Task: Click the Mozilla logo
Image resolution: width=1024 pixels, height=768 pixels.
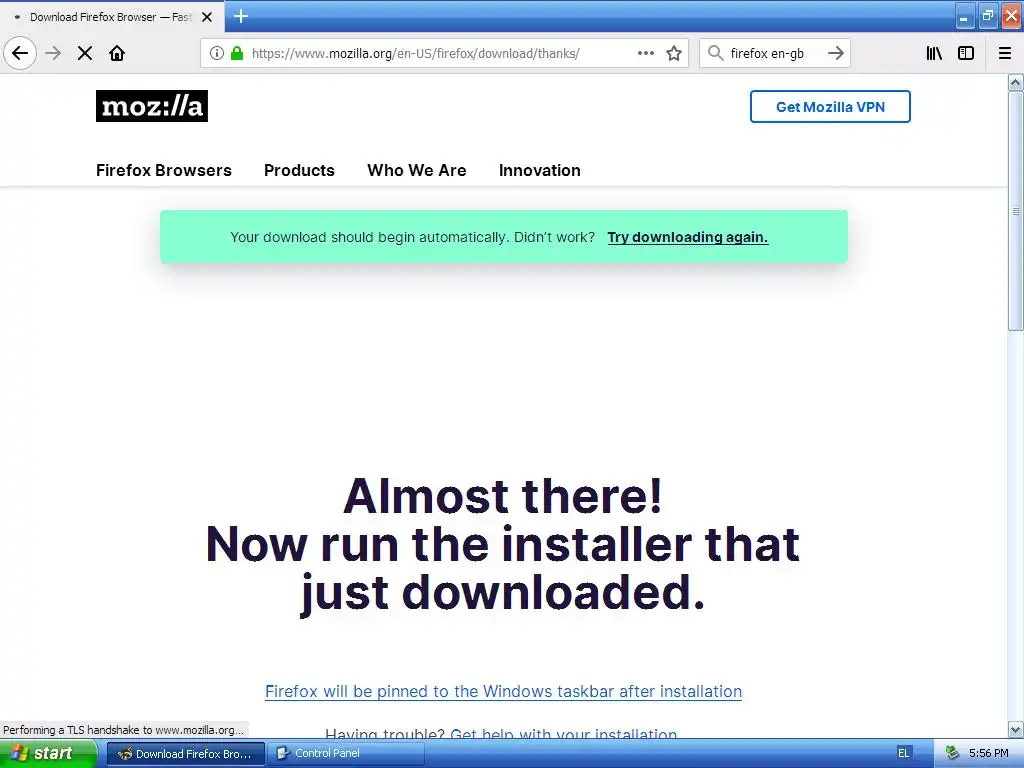Action: click(x=152, y=106)
